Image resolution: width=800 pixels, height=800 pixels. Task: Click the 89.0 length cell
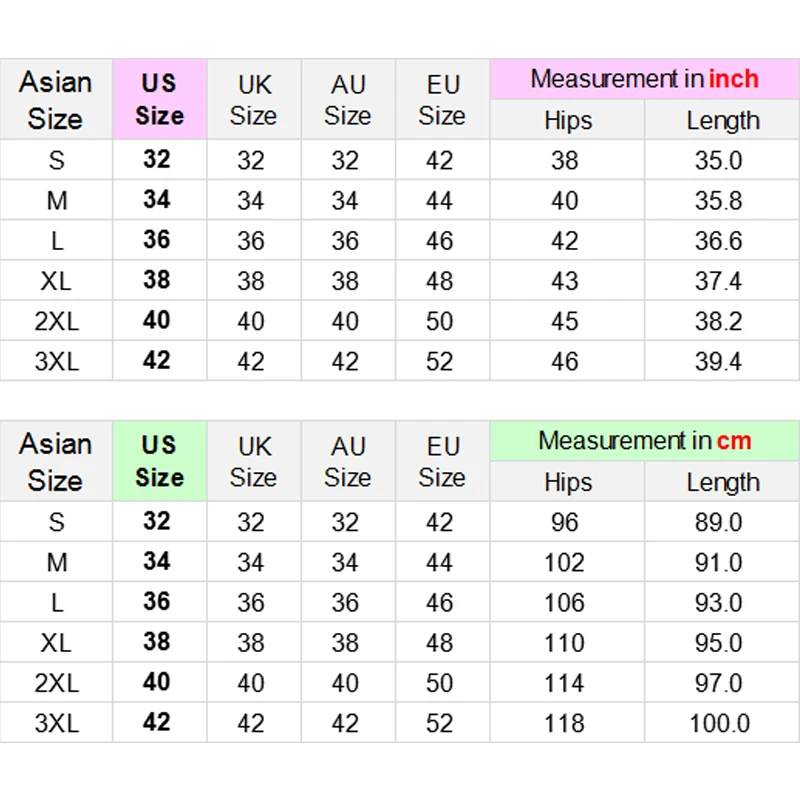click(x=719, y=522)
